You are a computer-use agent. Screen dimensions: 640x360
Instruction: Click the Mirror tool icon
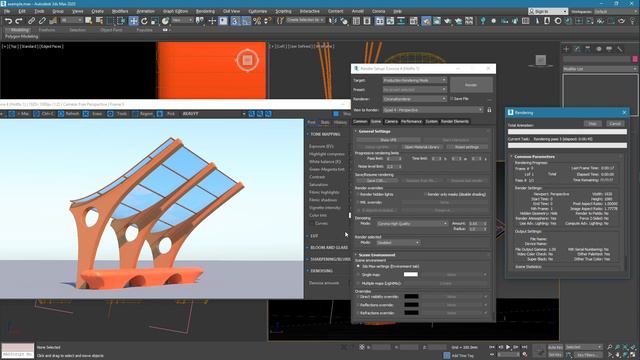pyautogui.click(x=333, y=21)
